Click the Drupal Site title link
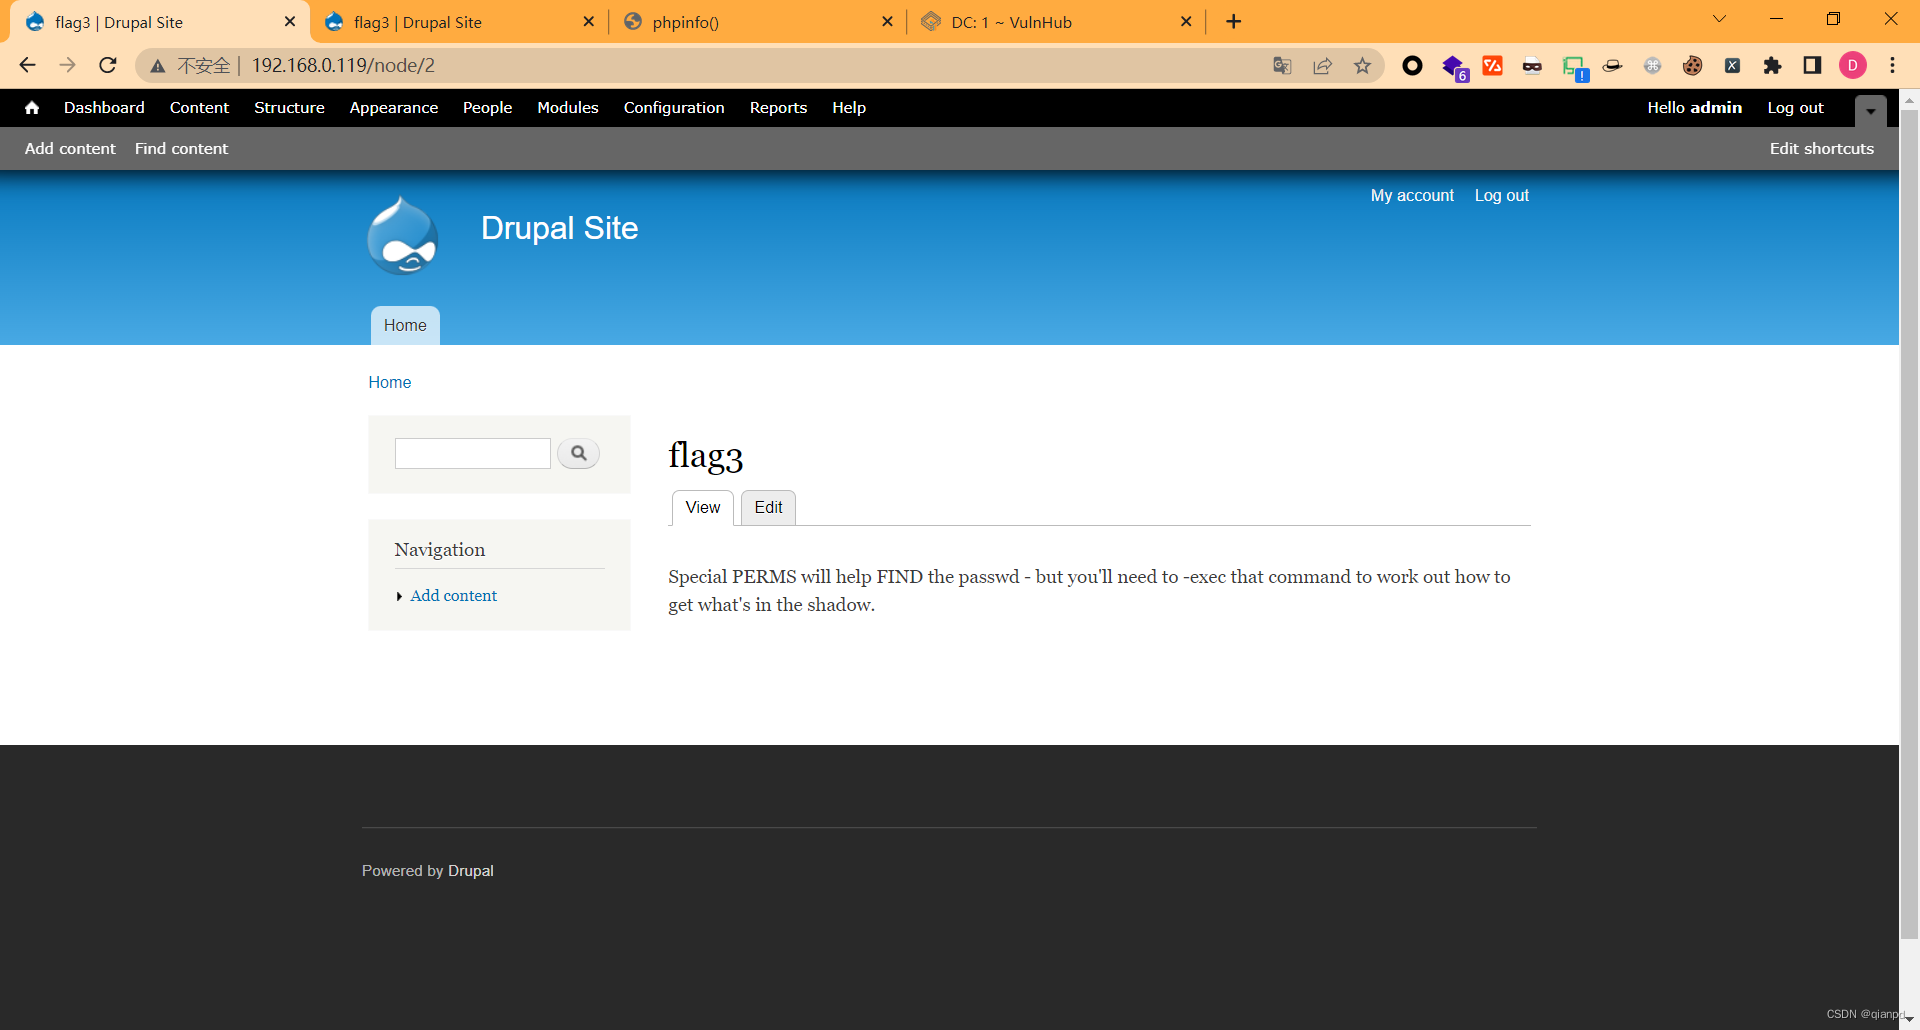 click(x=559, y=228)
